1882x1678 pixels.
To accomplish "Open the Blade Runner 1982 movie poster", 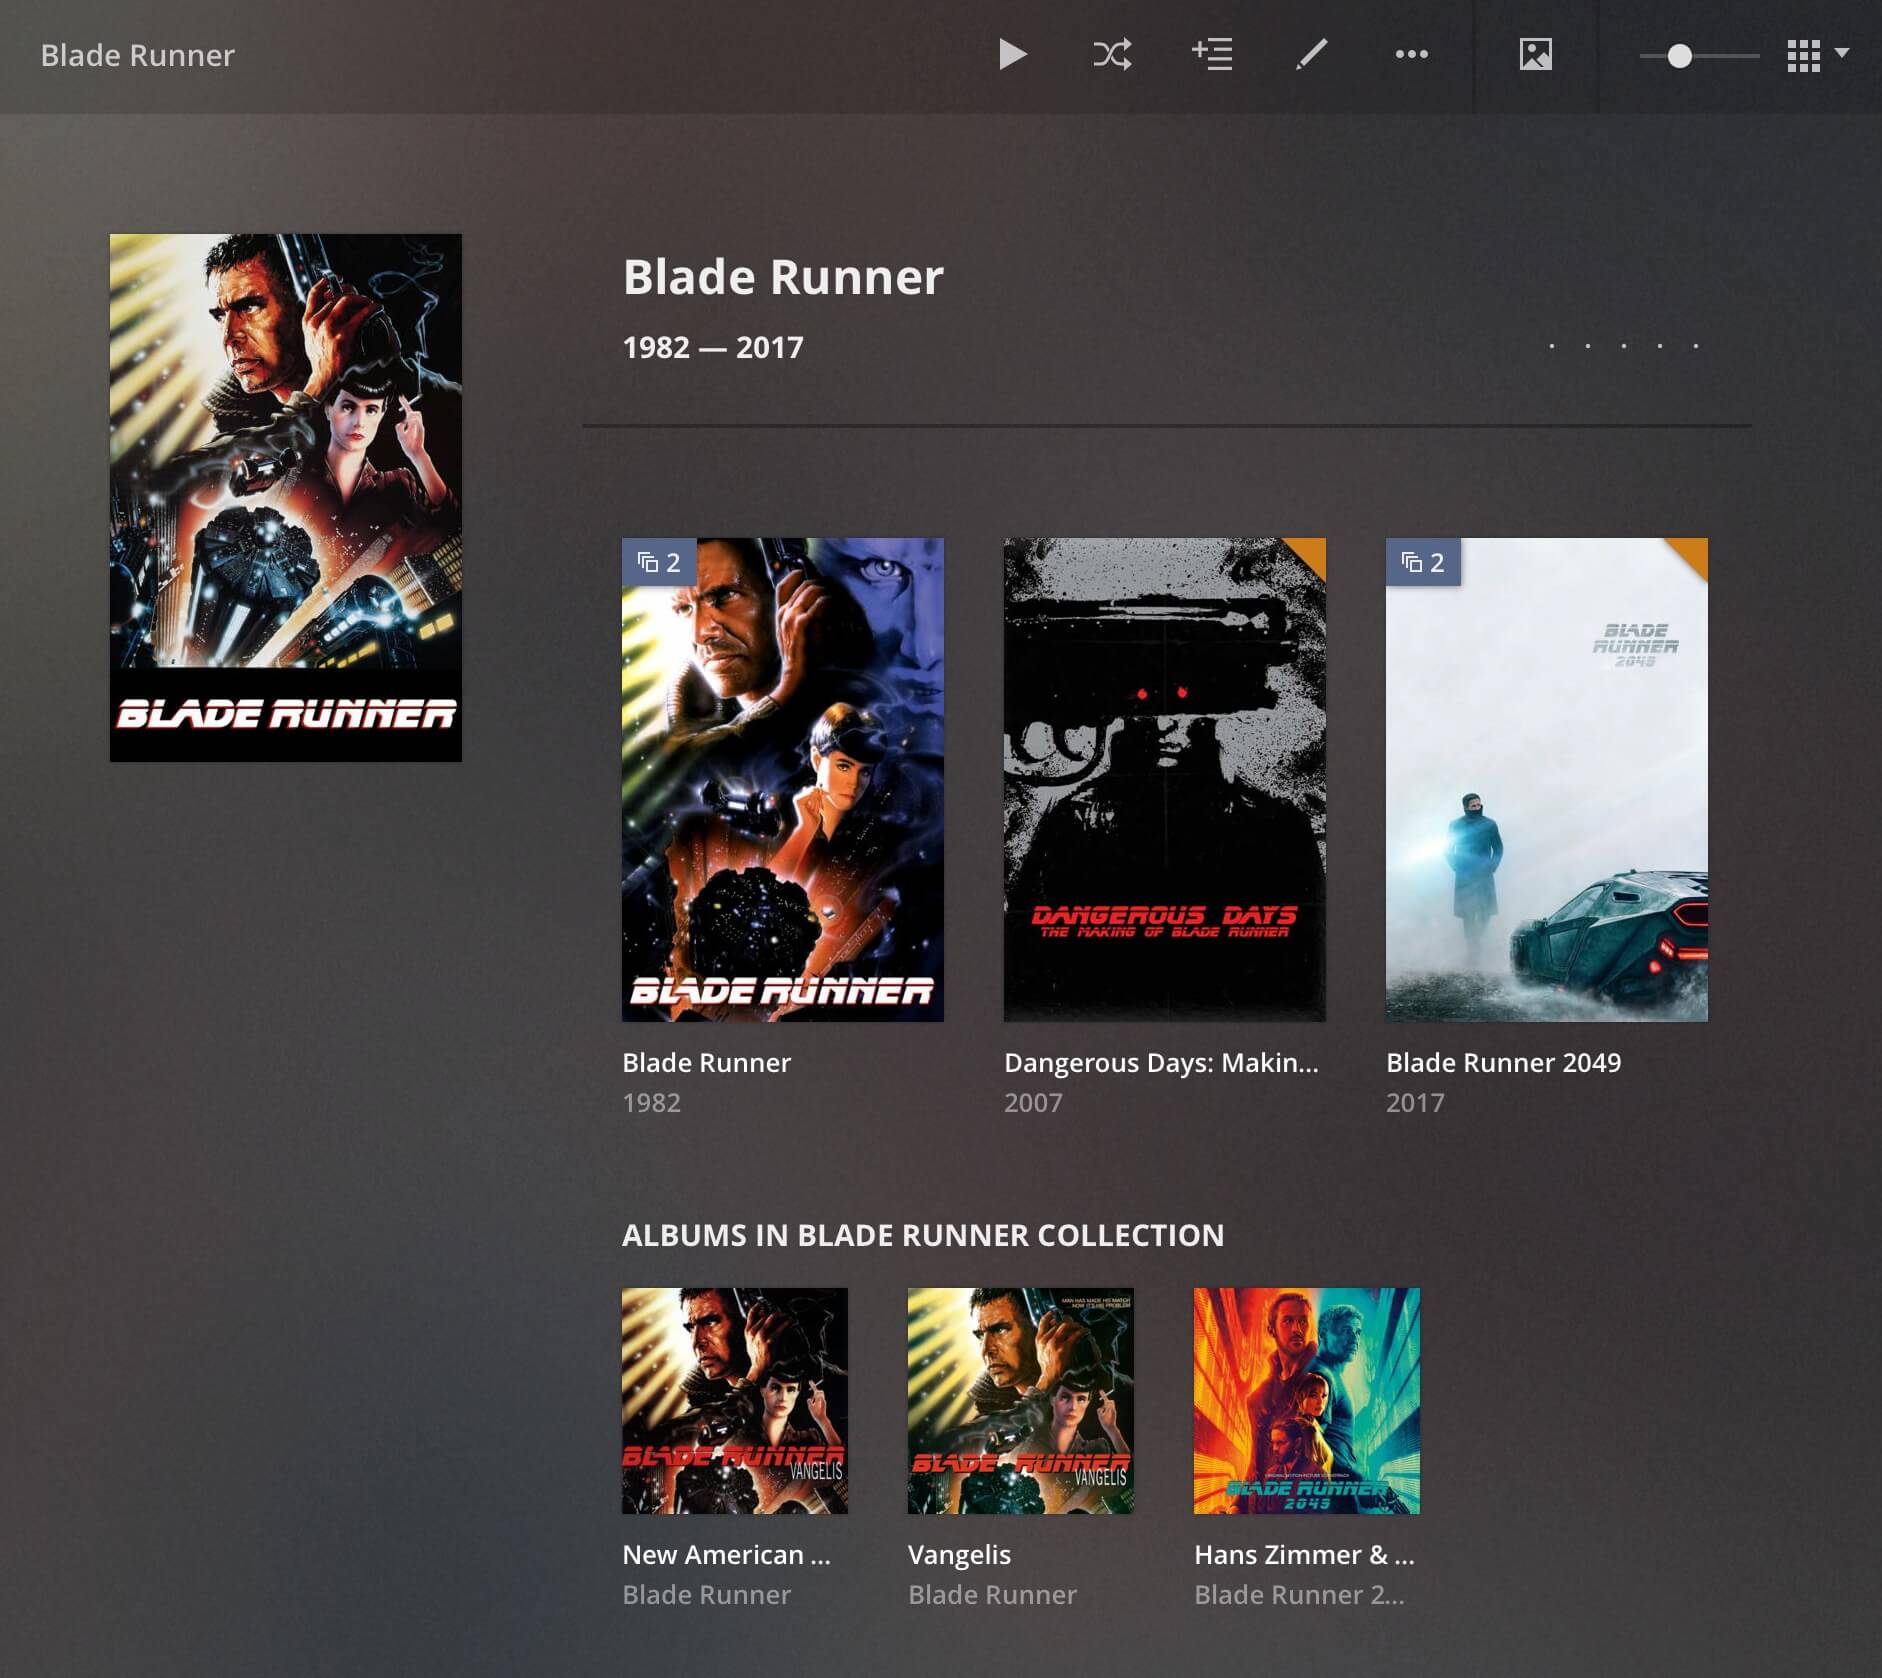I will 782,780.
